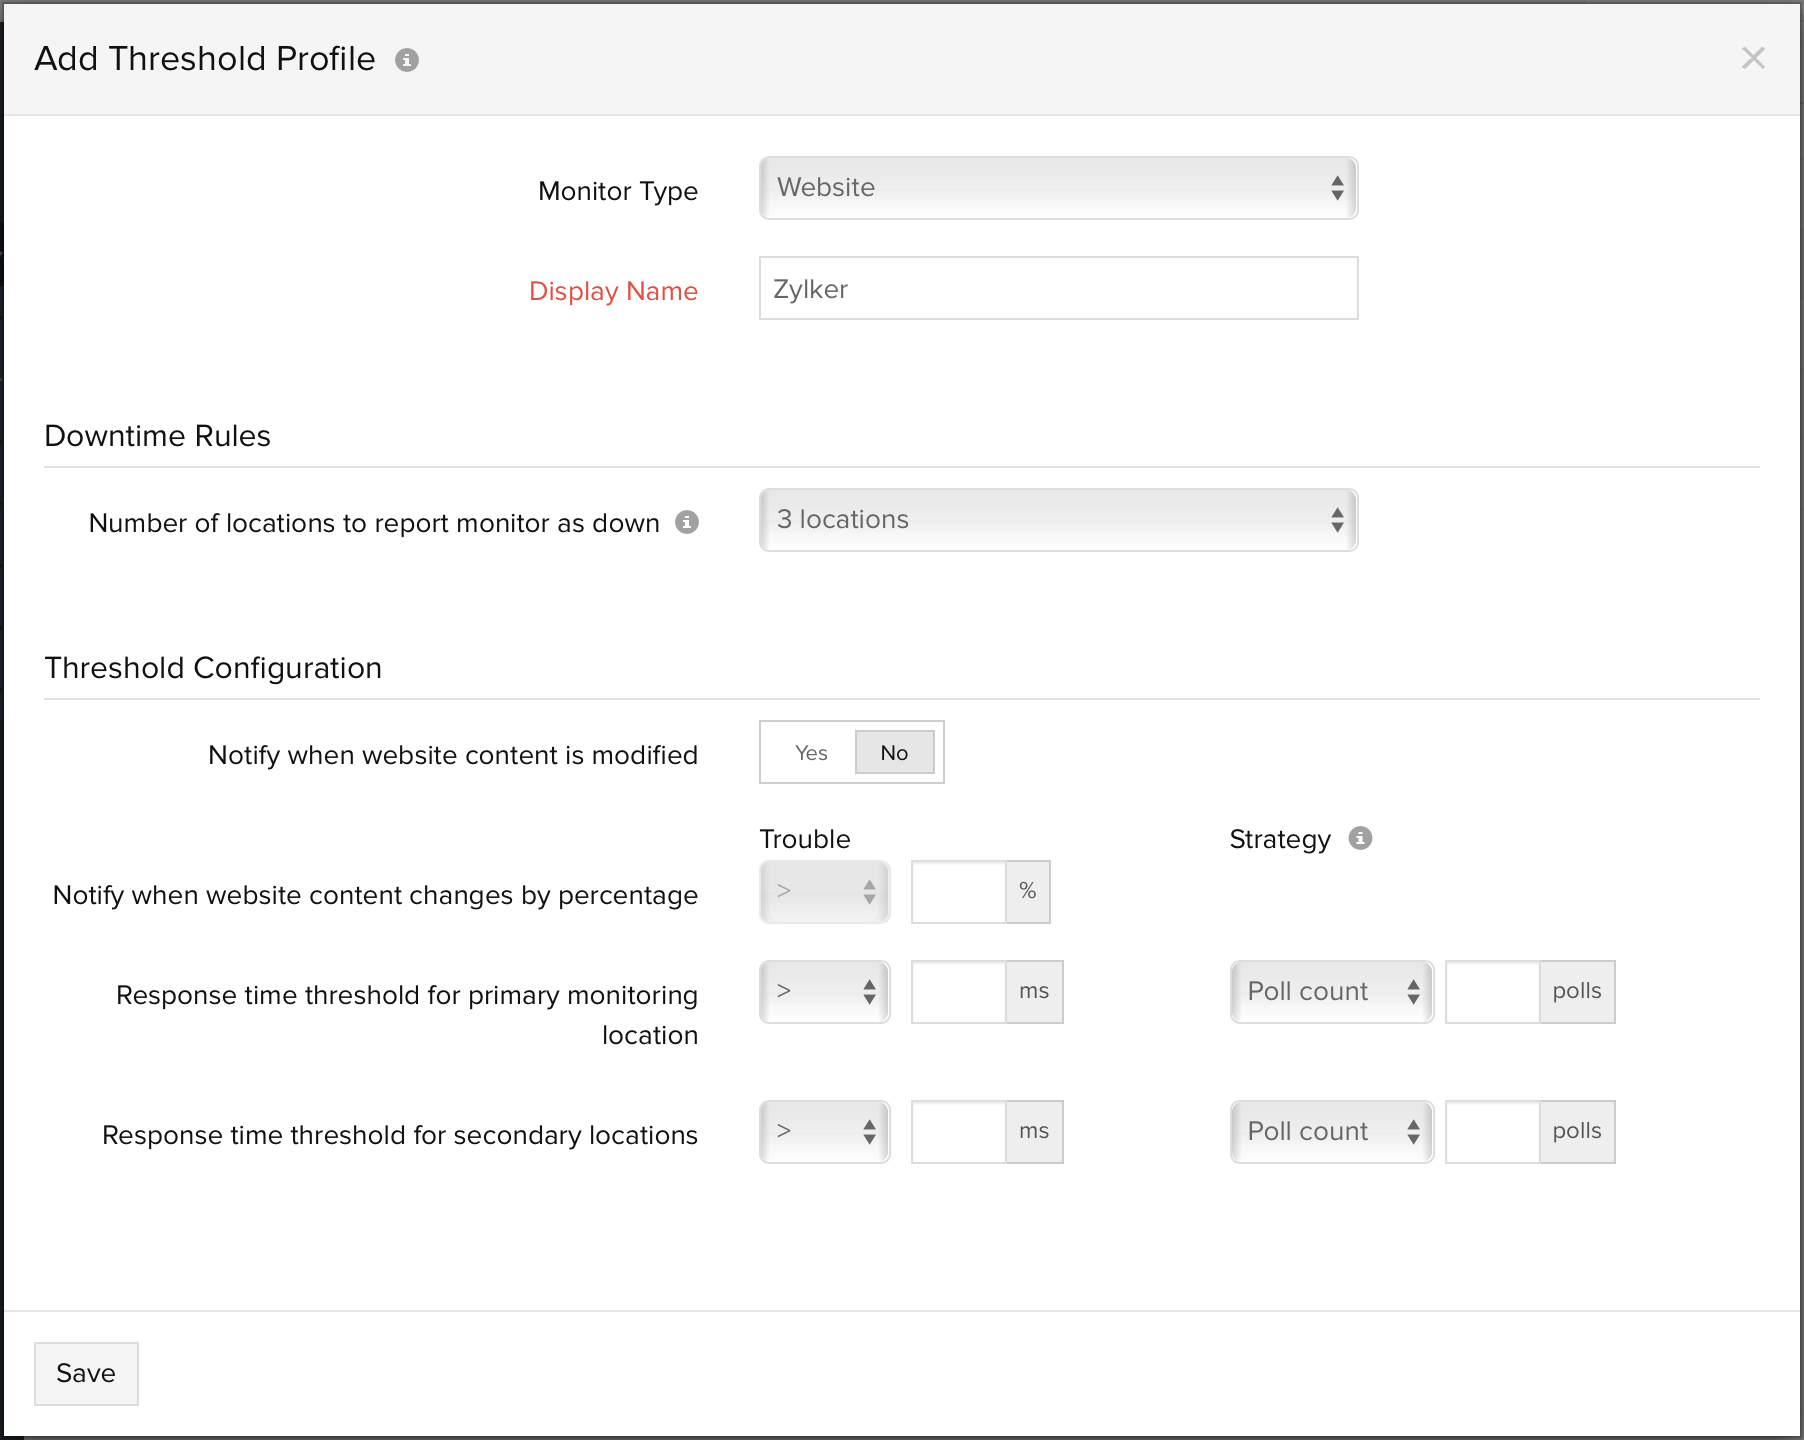
Task: Open operator dropdown for secondary locations
Action: point(825,1132)
